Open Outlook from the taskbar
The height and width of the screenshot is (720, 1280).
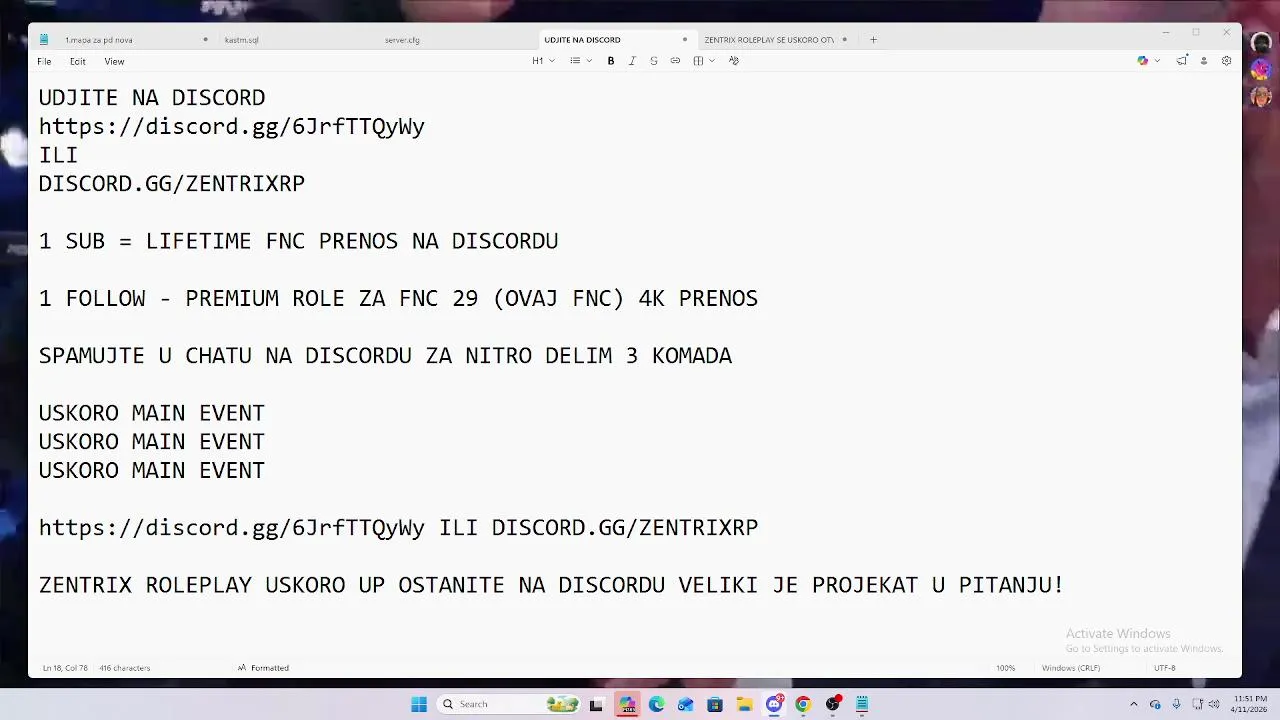click(685, 704)
